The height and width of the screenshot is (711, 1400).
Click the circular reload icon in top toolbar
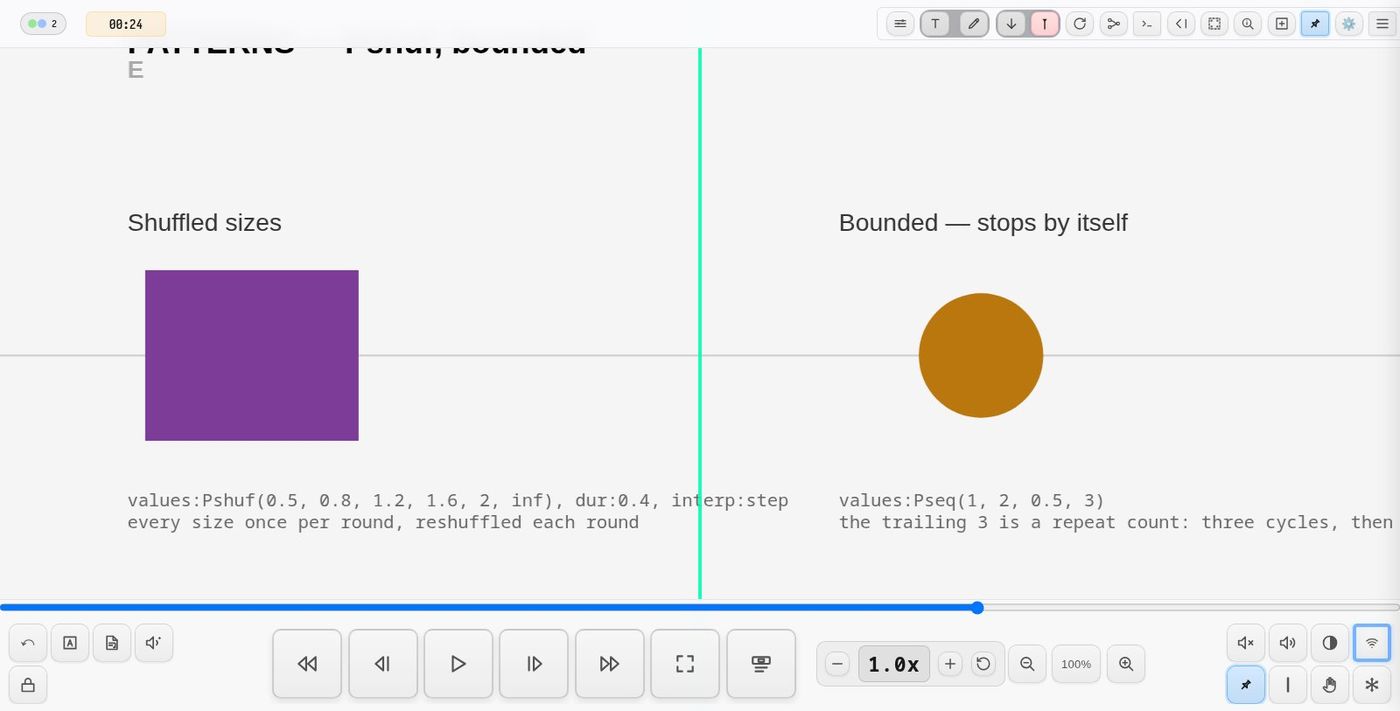pyautogui.click(x=1080, y=24)
